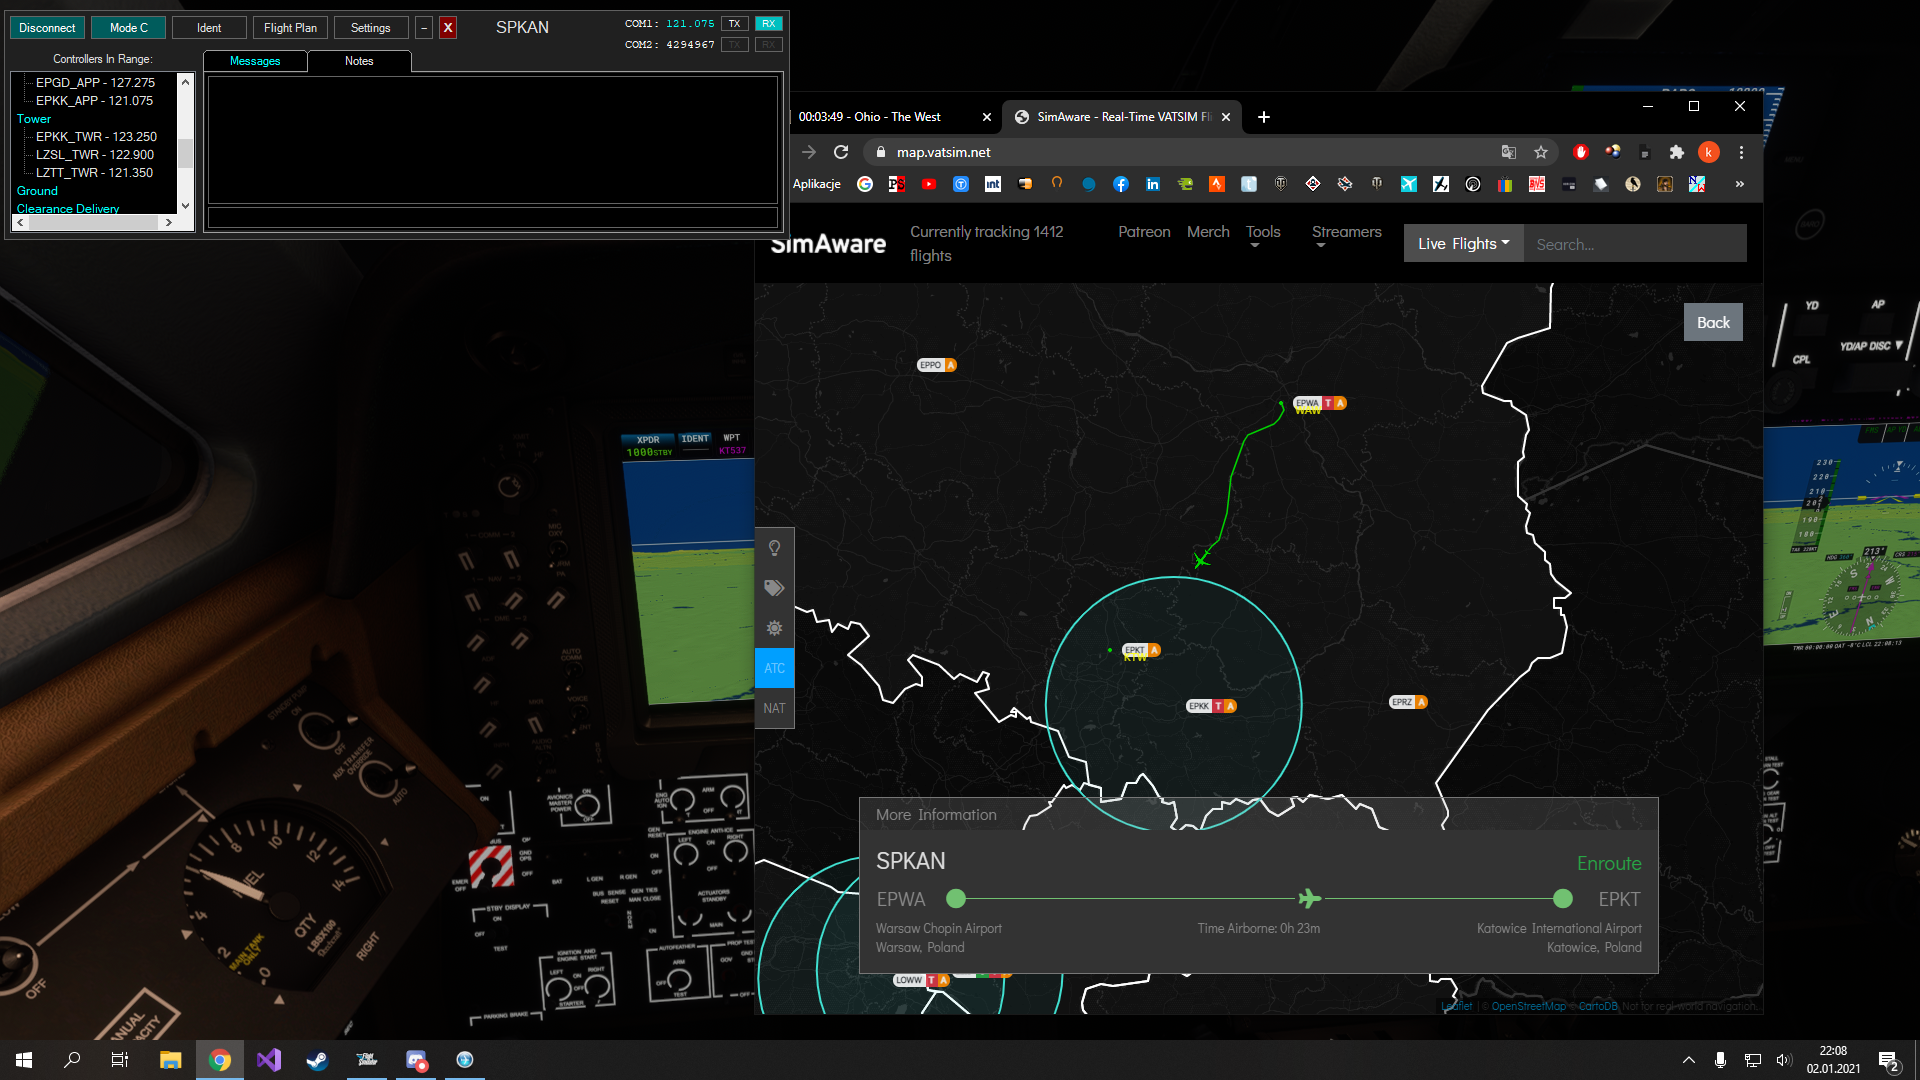Click the EPKK airport marker on map
1920x1080 pixels.
[1200, 706]
